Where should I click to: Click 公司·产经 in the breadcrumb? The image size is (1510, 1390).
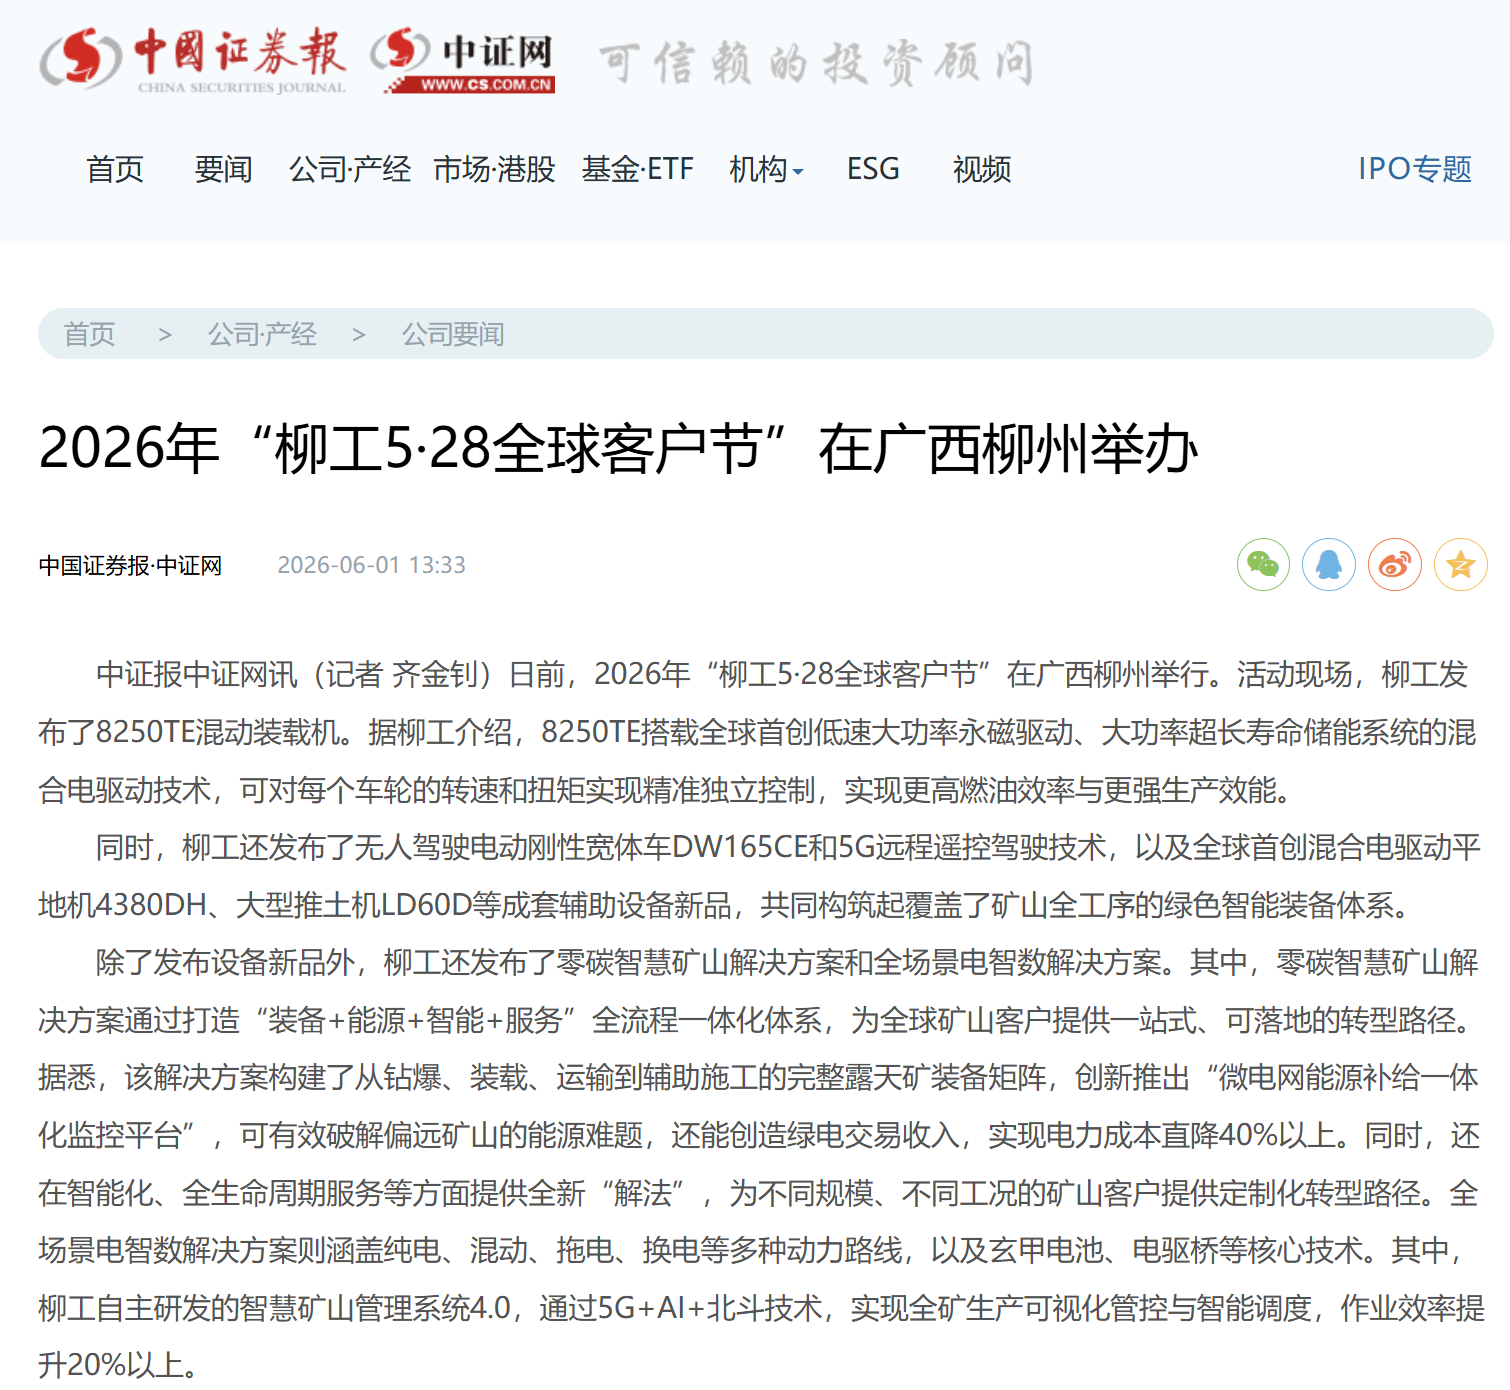tap(262, 334)
